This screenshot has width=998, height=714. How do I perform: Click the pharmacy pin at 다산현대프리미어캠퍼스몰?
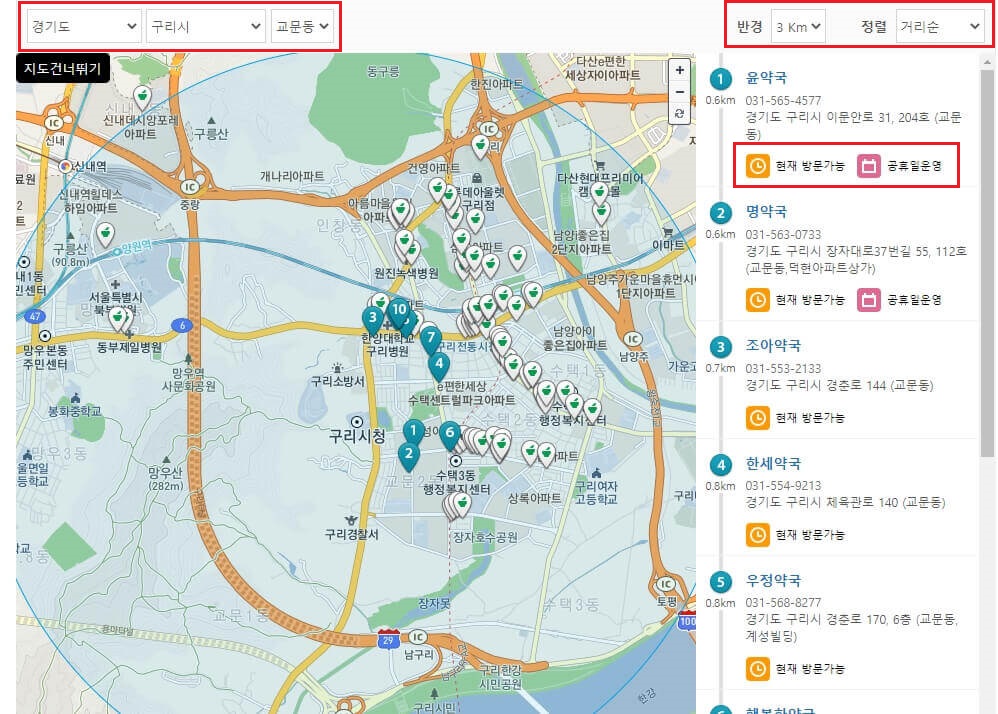[x=600, y=193]
